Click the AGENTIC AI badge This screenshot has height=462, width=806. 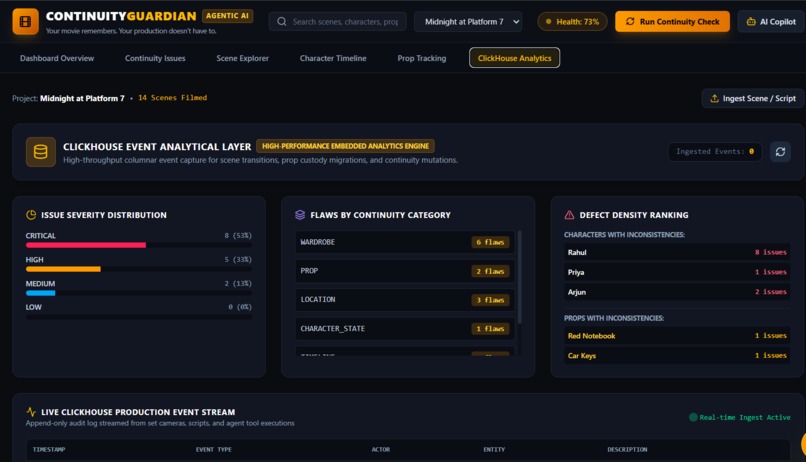(227, 16)
